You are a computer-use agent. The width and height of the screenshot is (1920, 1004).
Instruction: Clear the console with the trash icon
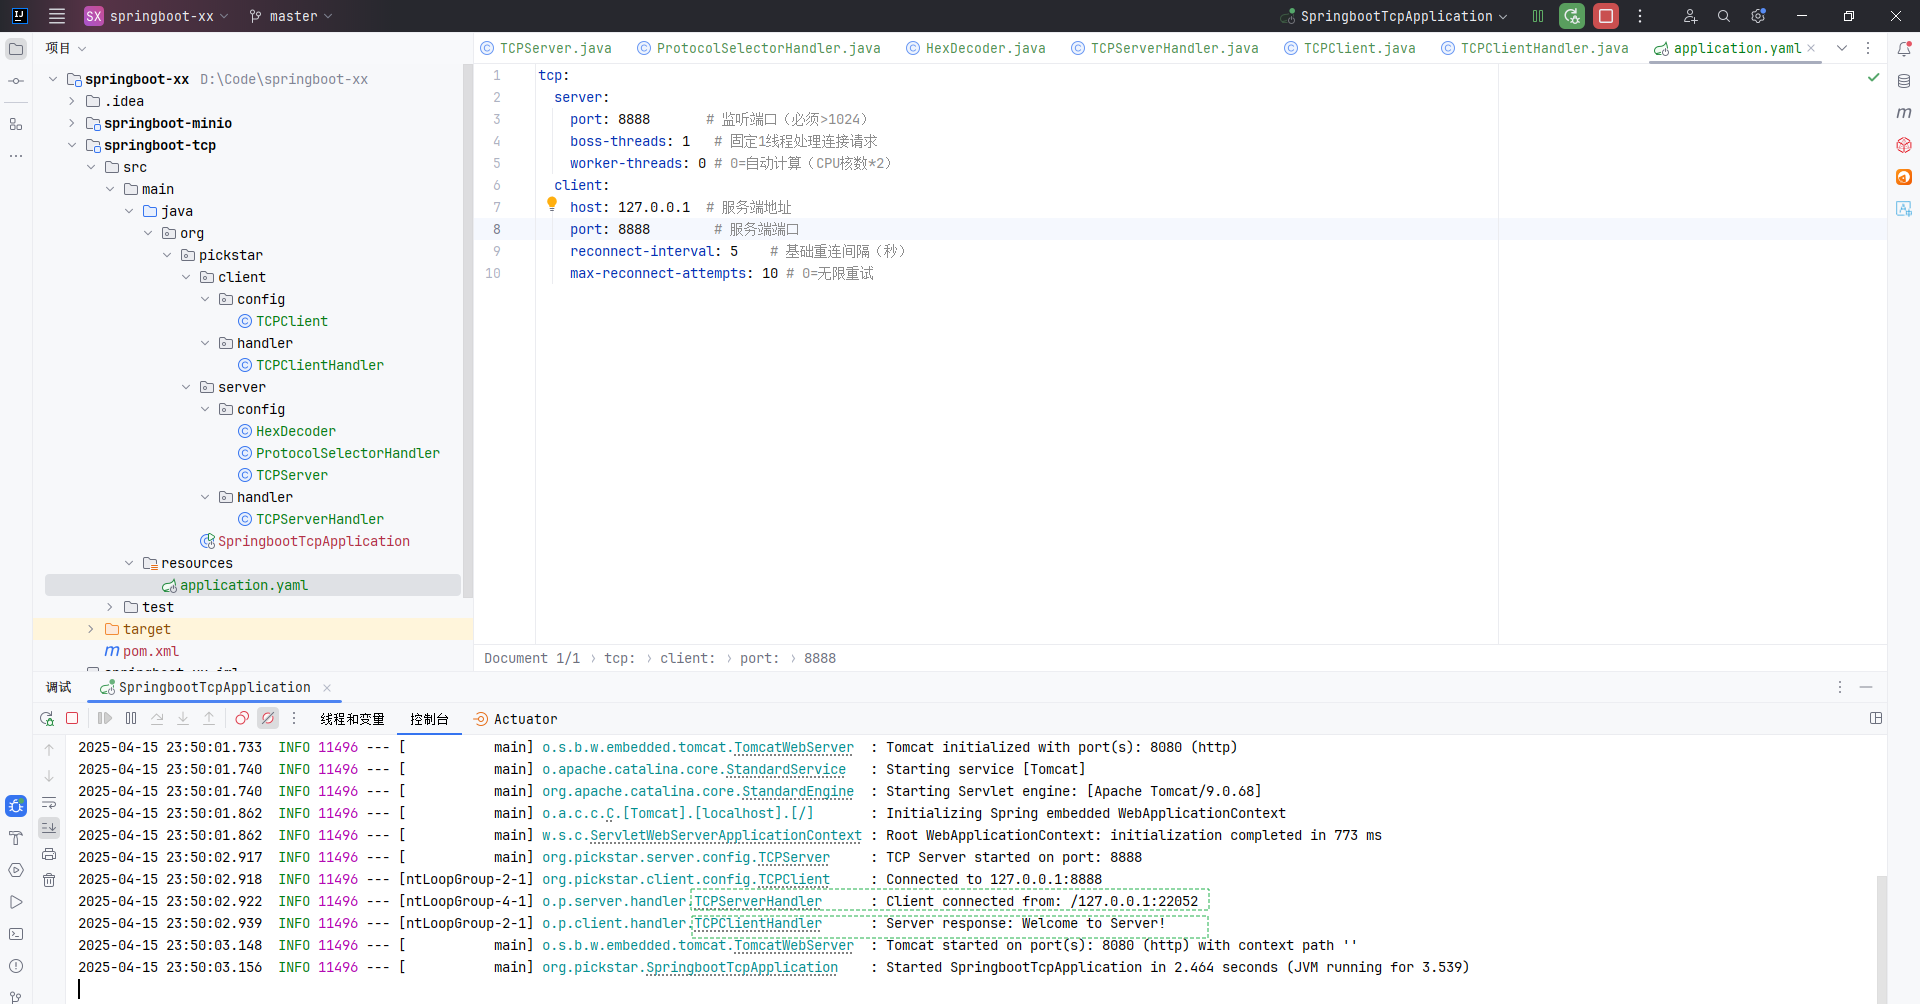click(x=49, y=879)
